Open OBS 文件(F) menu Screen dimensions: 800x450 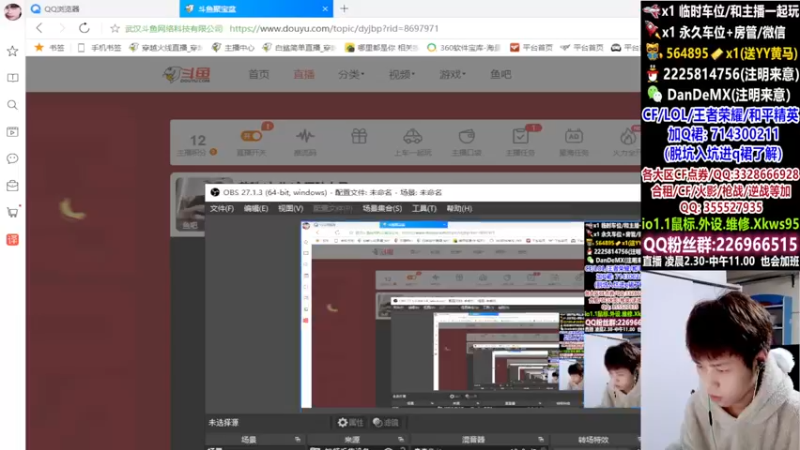pos(222,208)
